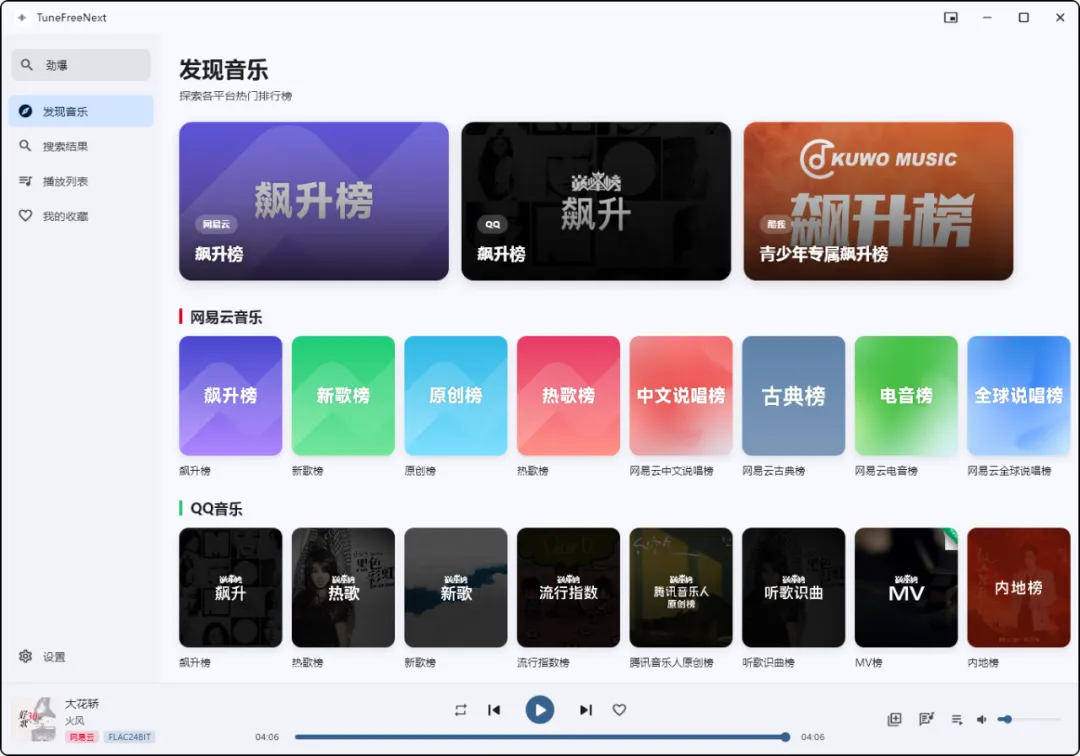Open the 流行指数 chart cover
Screen dimensions: 1080x756
pyautogui.click(x=568, y=587)
